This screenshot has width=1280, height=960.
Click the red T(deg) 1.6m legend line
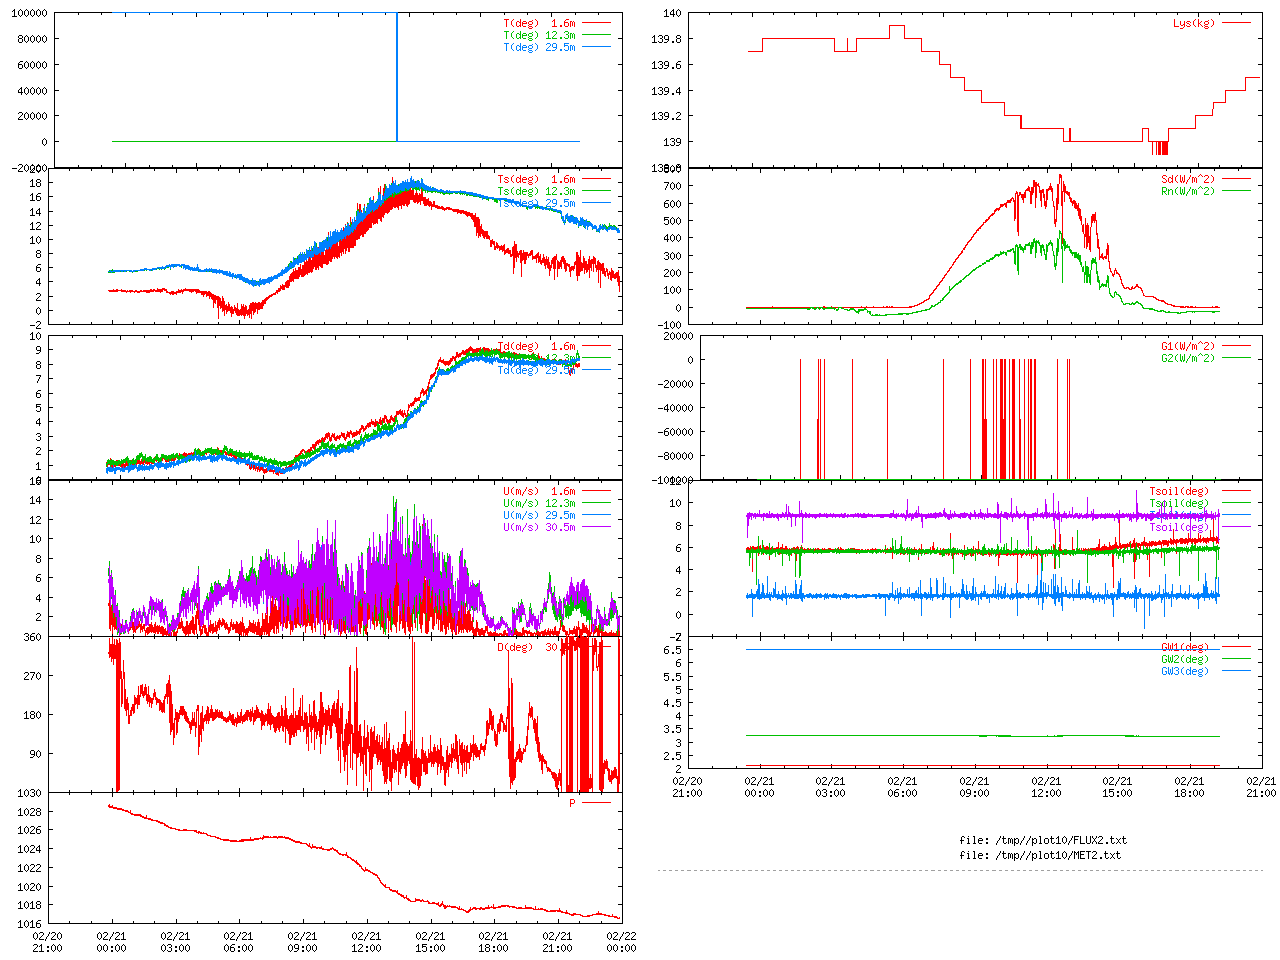click(x=596, y=23)
